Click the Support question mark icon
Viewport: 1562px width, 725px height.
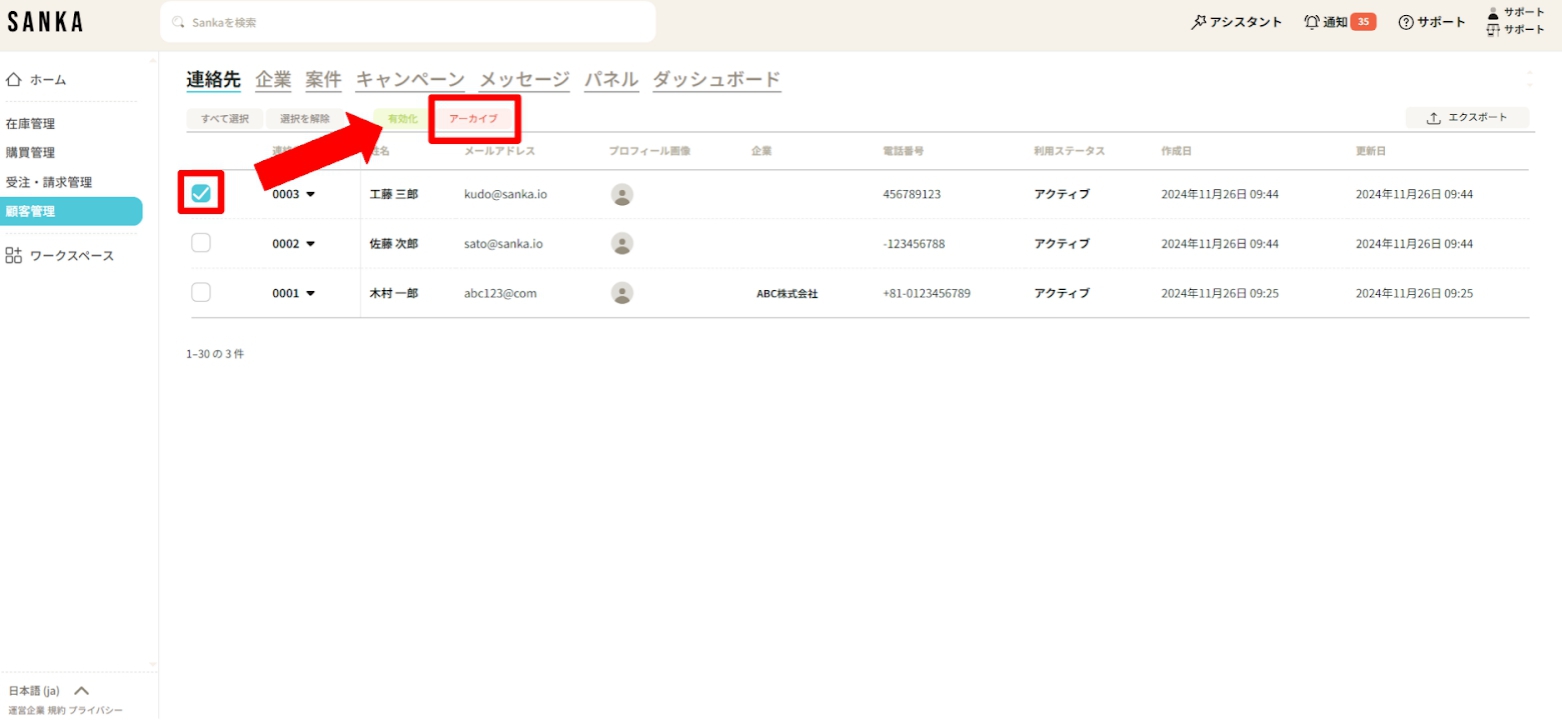(x=1406, y=22)
